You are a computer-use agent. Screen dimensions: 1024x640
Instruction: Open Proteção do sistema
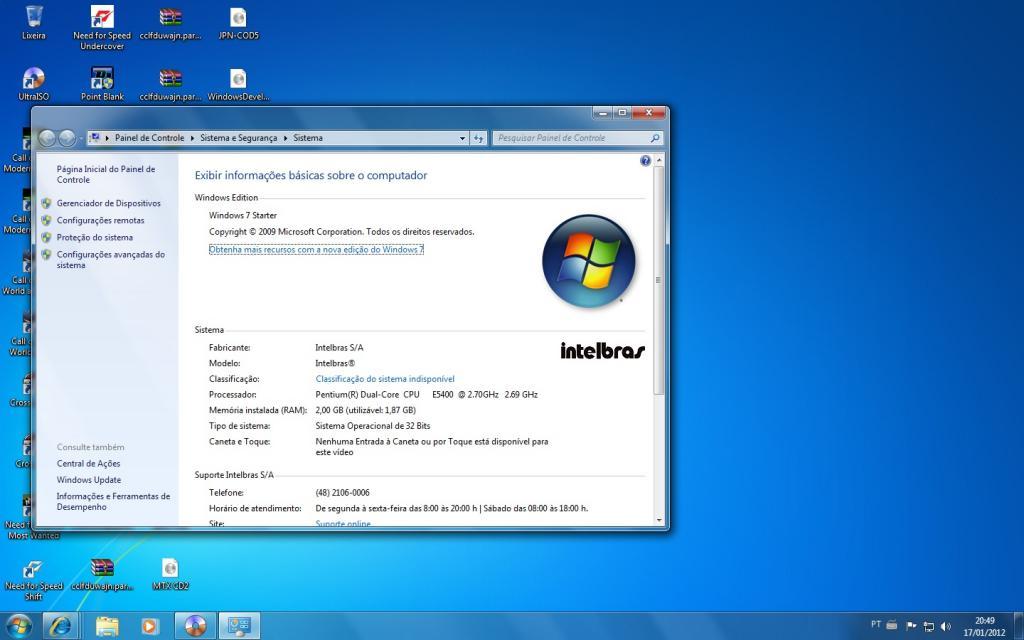click(95, 237)
